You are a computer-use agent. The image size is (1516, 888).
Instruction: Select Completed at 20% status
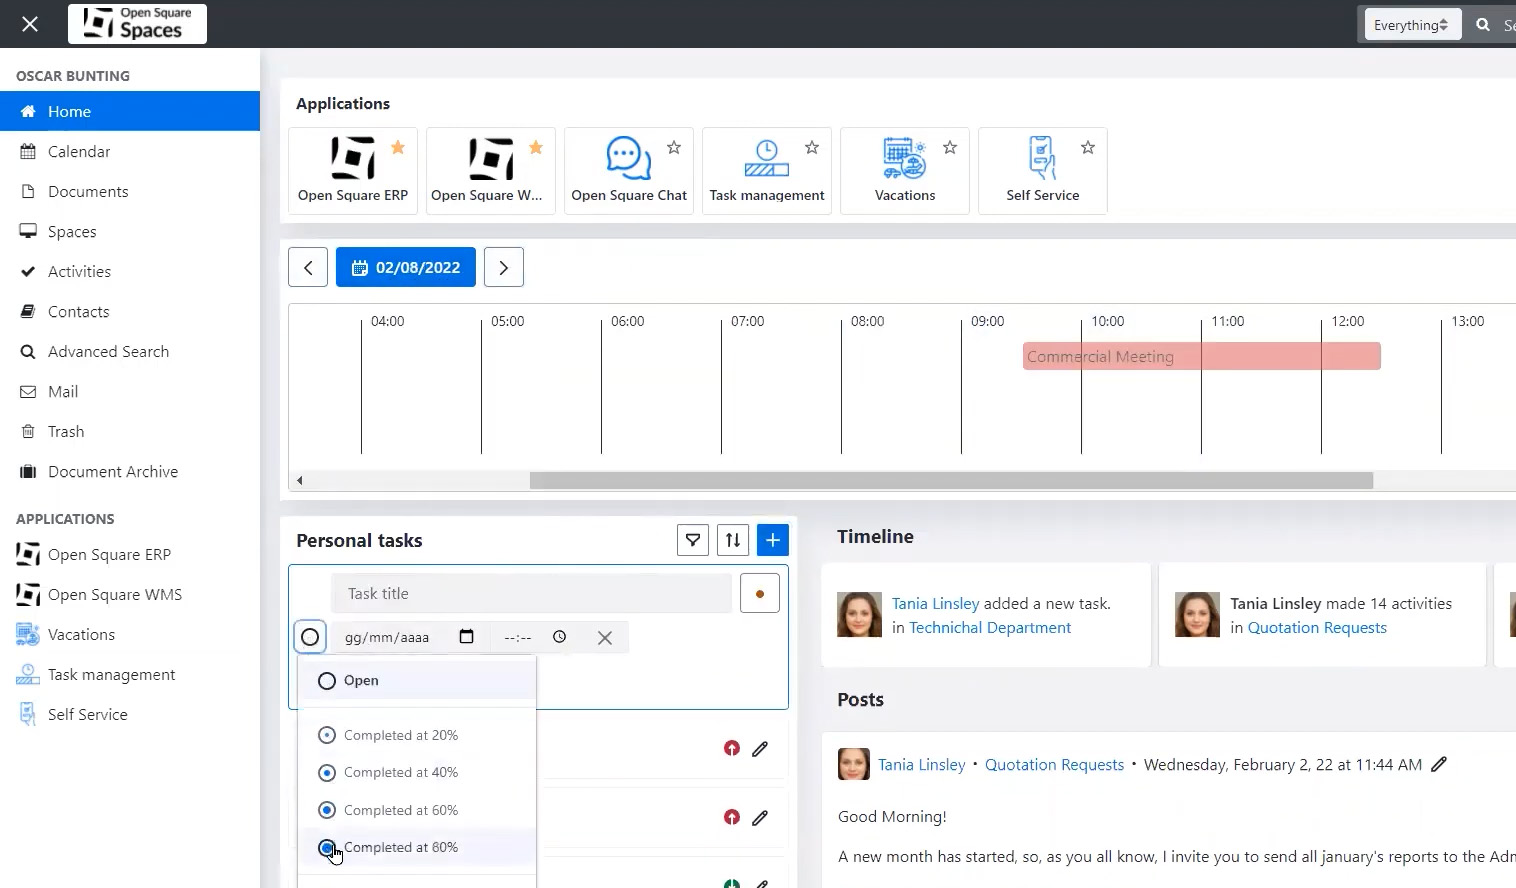click(417, 735)
